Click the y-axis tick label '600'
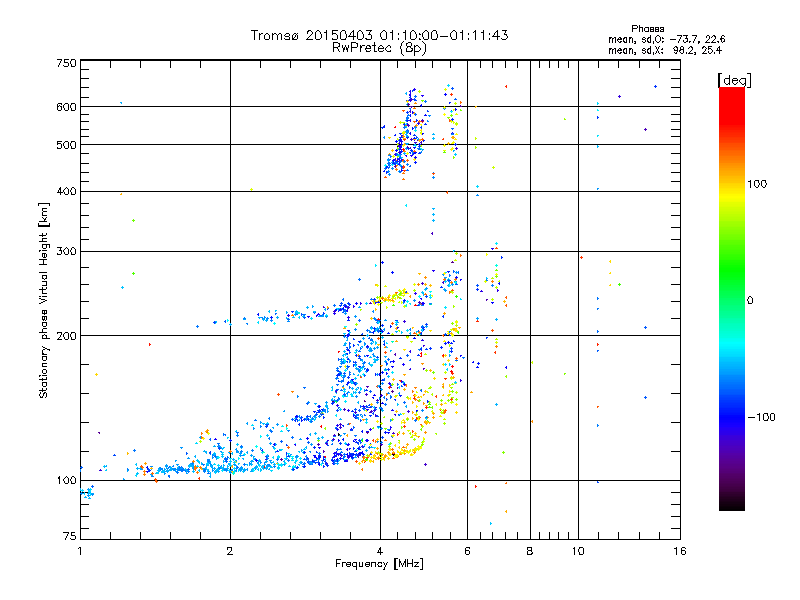 [67, 107]
